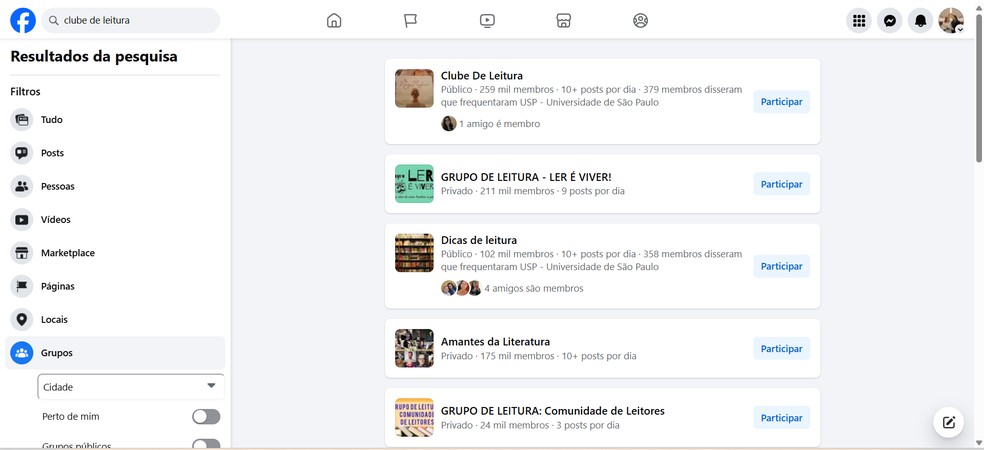Click Comunidade de Leitores thumbnail
The width and height of the screenshot is (984, 450).
point(414,417)
